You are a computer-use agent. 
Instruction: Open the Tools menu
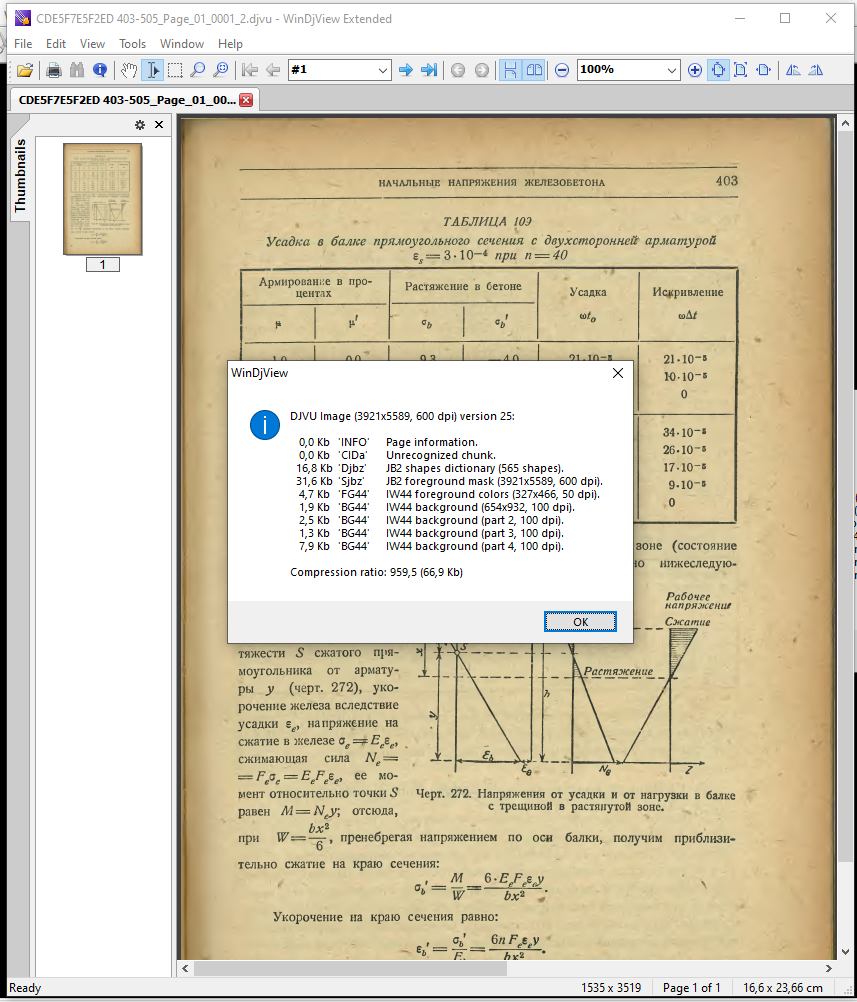[x=132, y=44]
